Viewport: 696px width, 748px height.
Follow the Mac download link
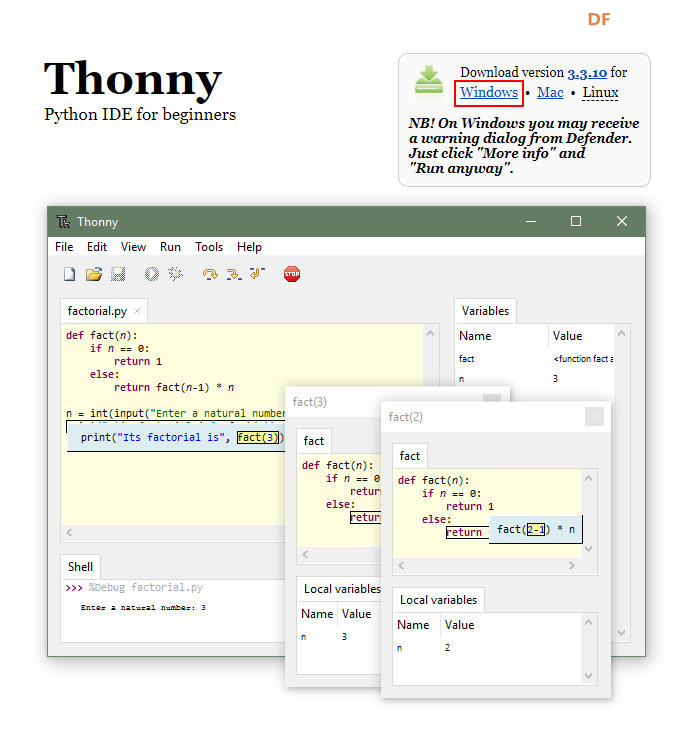(x=550, y=92)
